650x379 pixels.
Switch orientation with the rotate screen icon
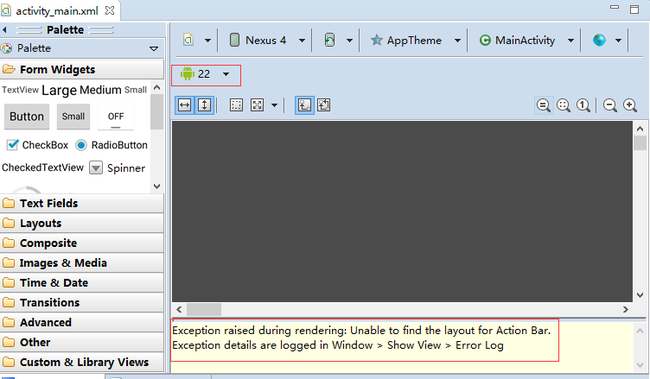point(330,40)
